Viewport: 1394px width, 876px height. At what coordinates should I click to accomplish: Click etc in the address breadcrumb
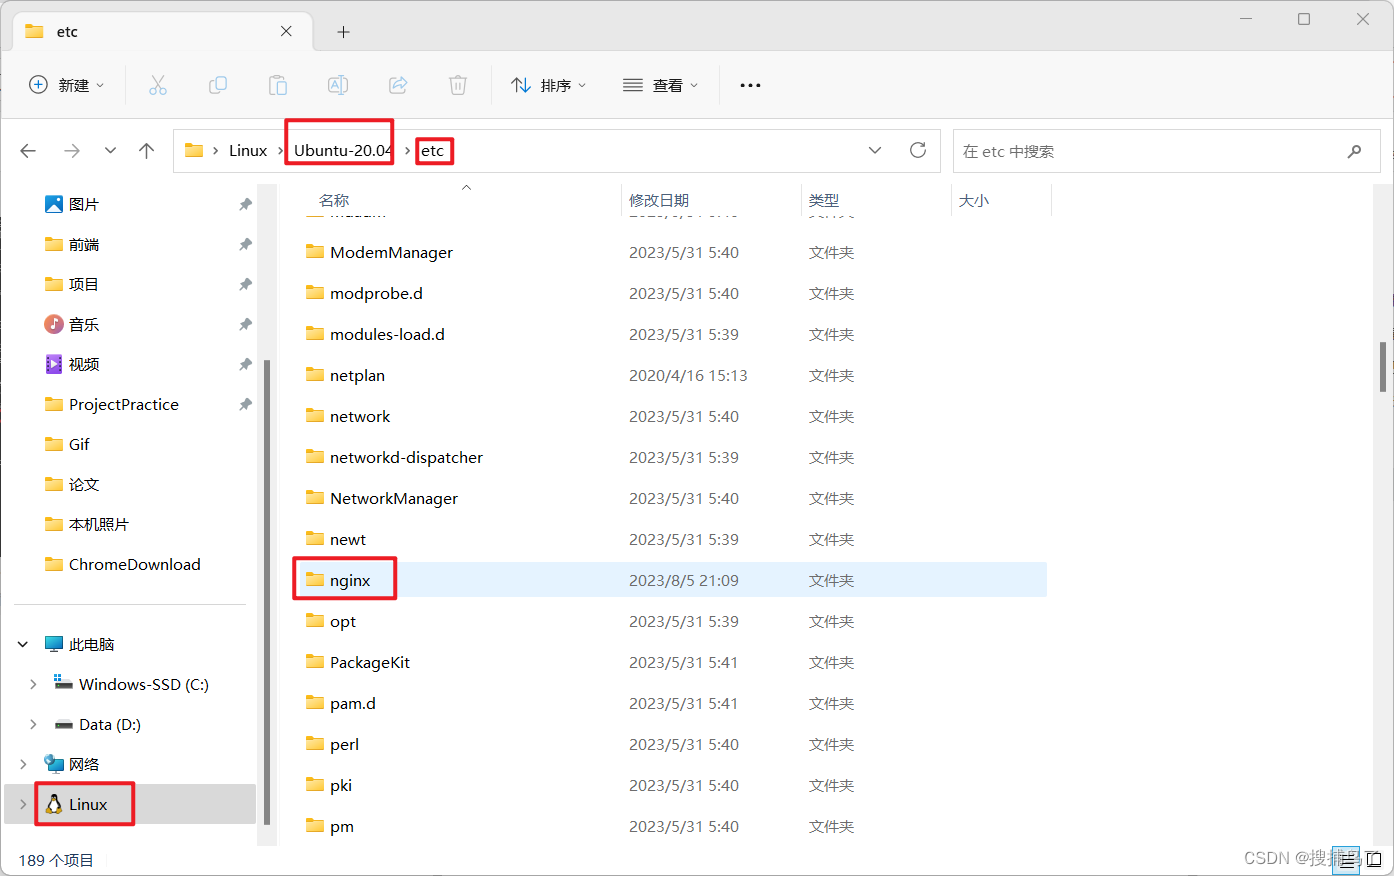point(432,151)
